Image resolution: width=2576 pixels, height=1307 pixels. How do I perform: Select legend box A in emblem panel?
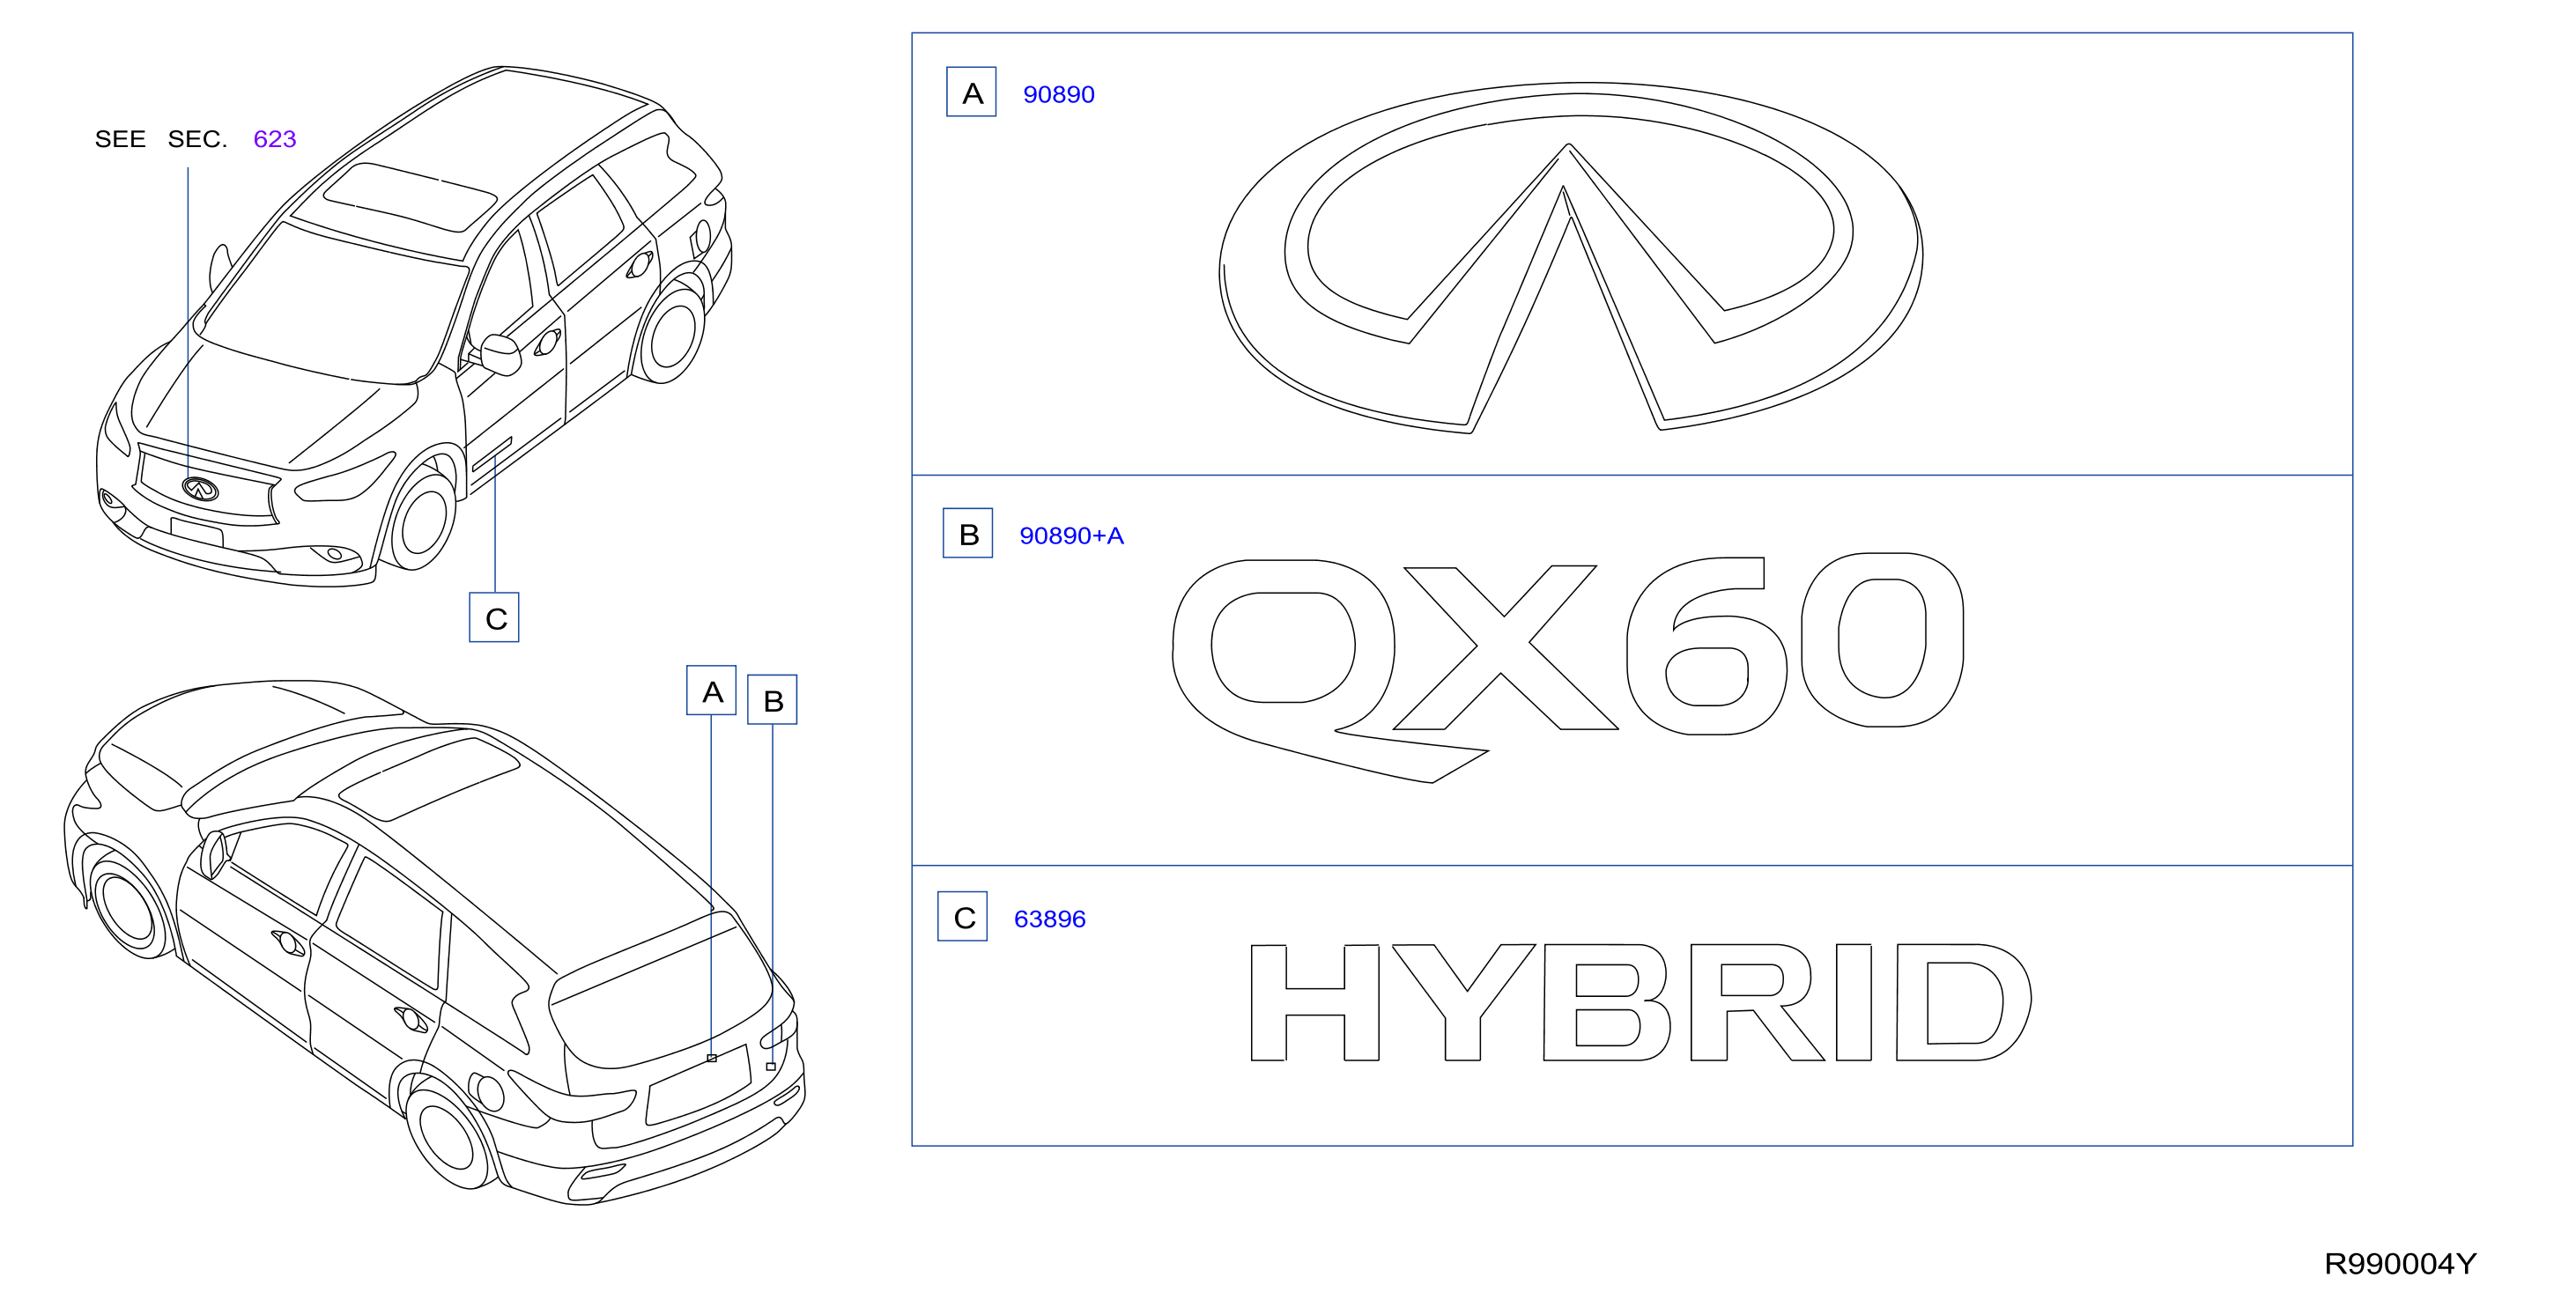pyautogui.click(x=971, y=92)
